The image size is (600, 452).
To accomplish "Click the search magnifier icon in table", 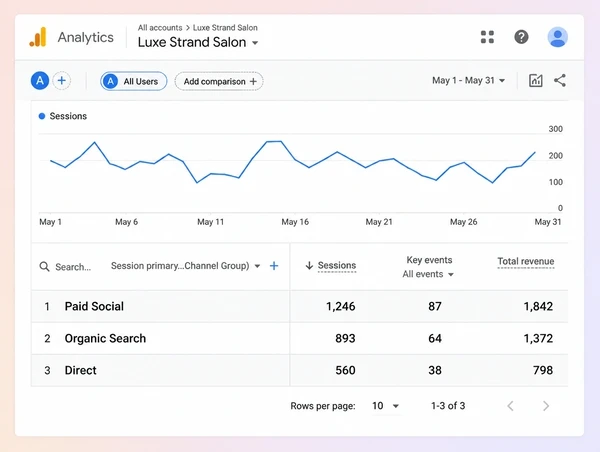I will pos(44,266).
